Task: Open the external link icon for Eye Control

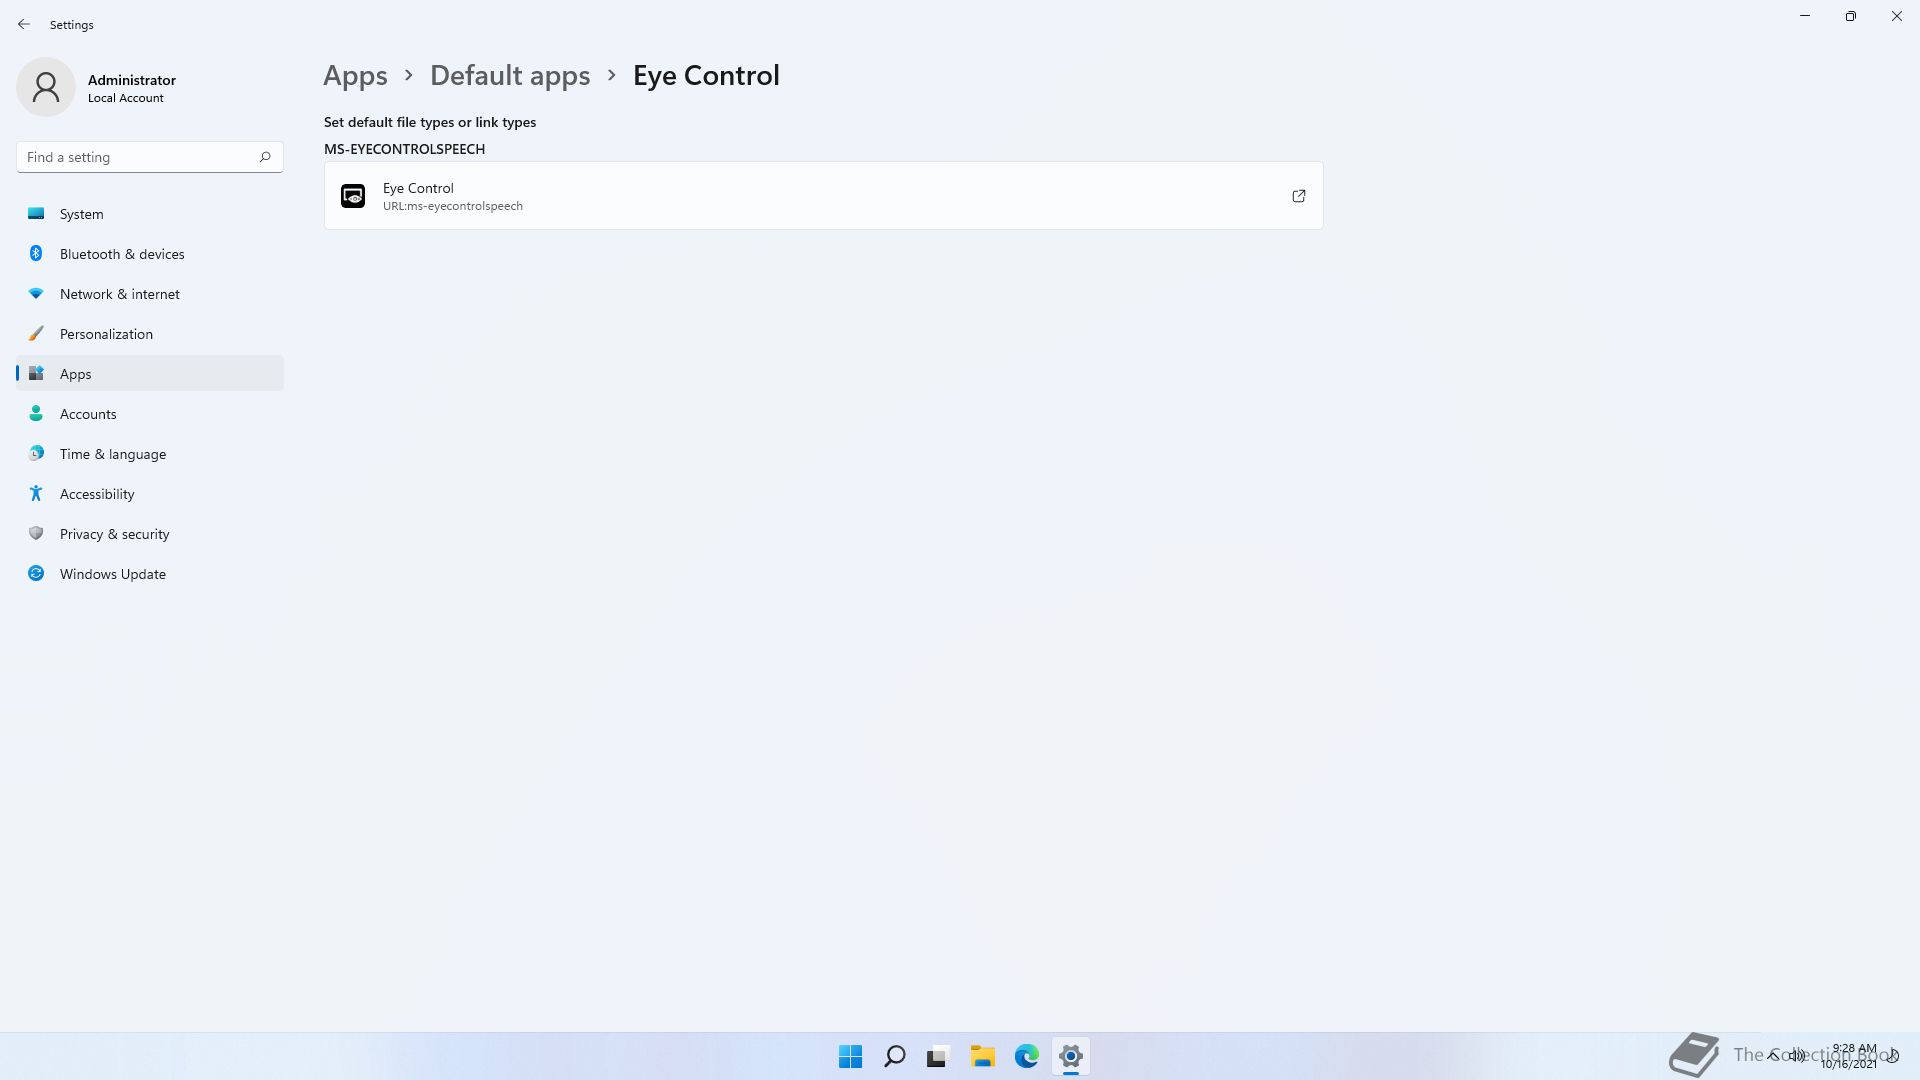Action: 1299,196
